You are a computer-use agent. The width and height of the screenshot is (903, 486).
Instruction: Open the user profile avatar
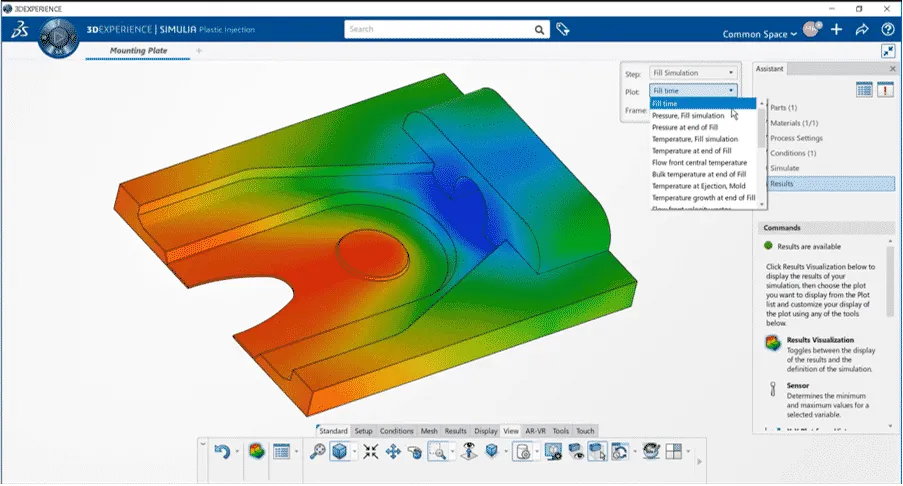(x=811, y=29)
